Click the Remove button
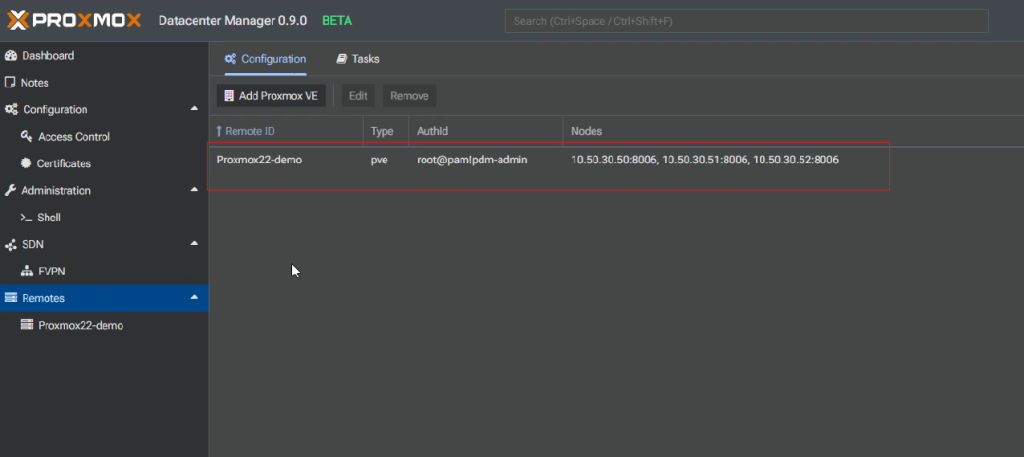This screenshot has height=457, width=1024. 409,96
